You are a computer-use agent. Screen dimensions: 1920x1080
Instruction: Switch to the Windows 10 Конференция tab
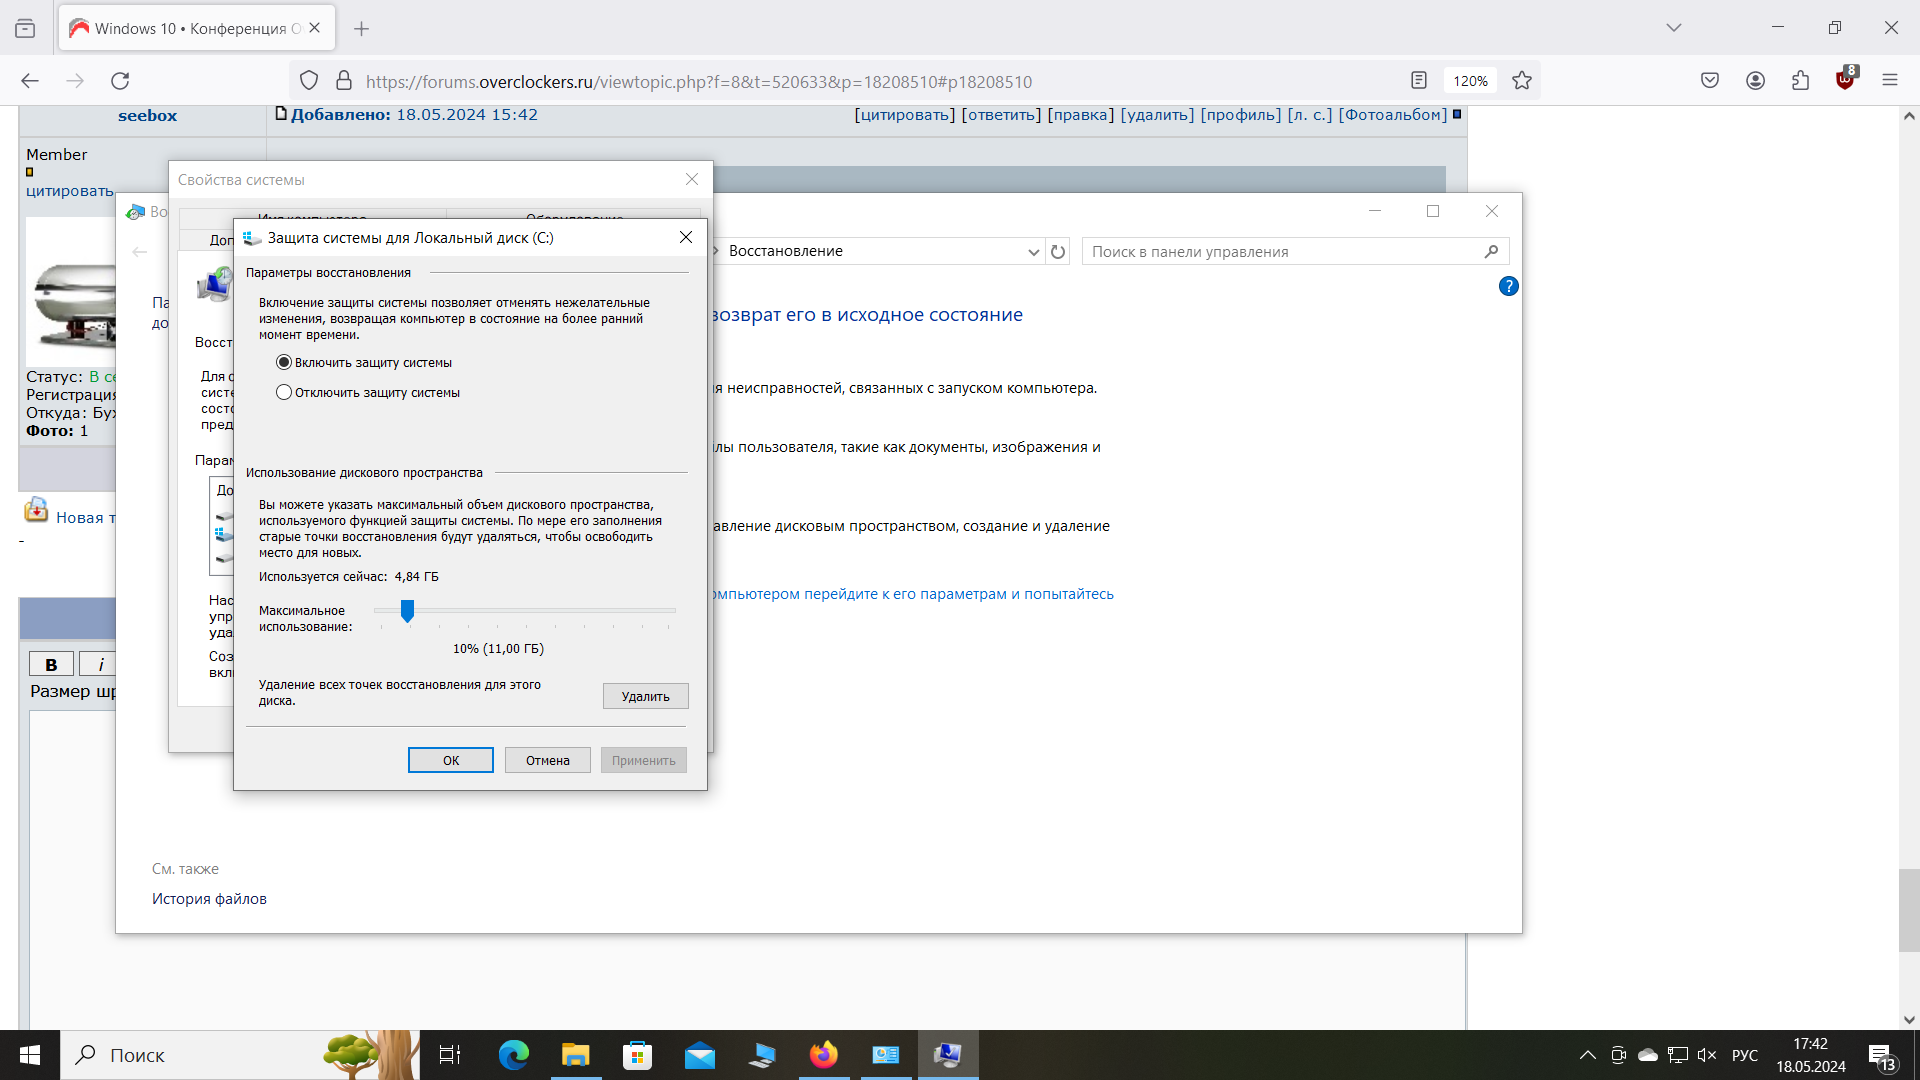[190, 28]
